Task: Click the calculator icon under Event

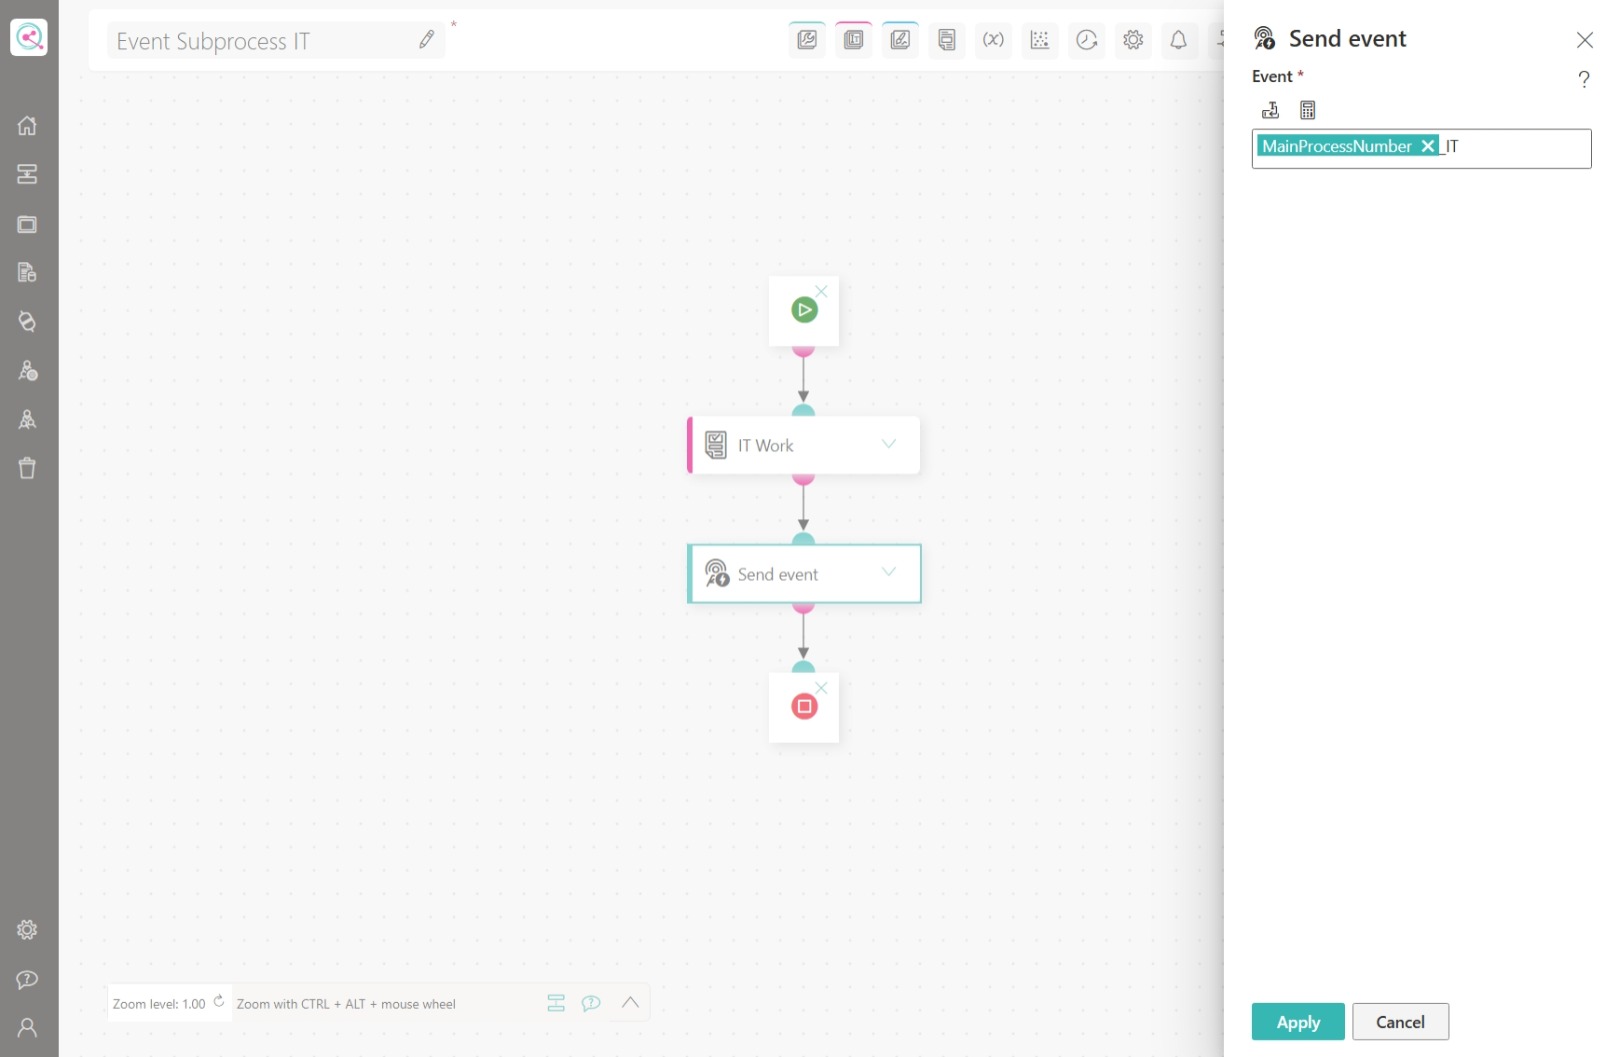Action: point(1308,110)
